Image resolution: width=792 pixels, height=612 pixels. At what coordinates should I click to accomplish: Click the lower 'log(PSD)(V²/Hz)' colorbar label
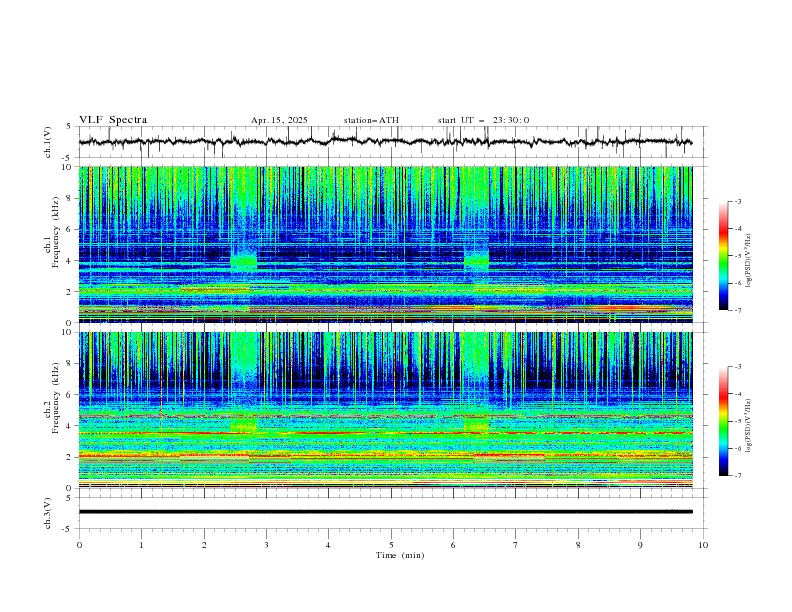748,425
